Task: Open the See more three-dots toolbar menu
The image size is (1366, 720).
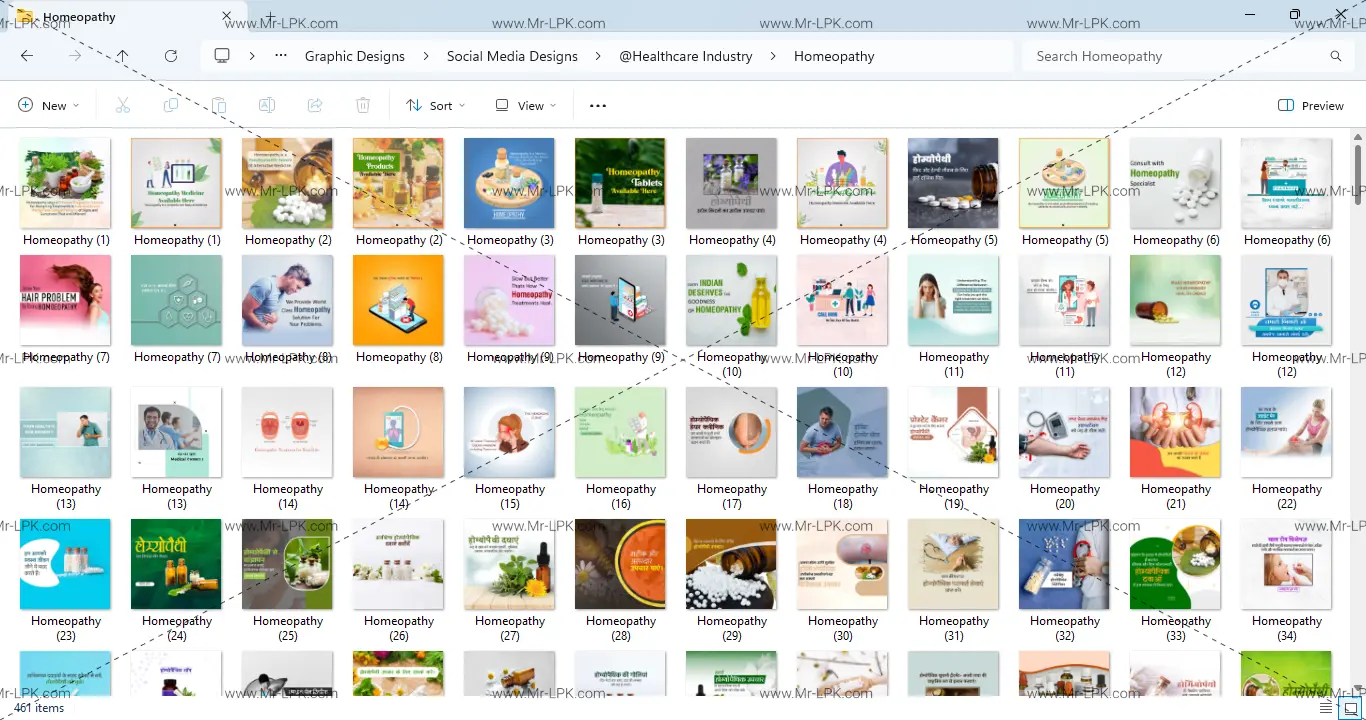Action: (598, 105)
